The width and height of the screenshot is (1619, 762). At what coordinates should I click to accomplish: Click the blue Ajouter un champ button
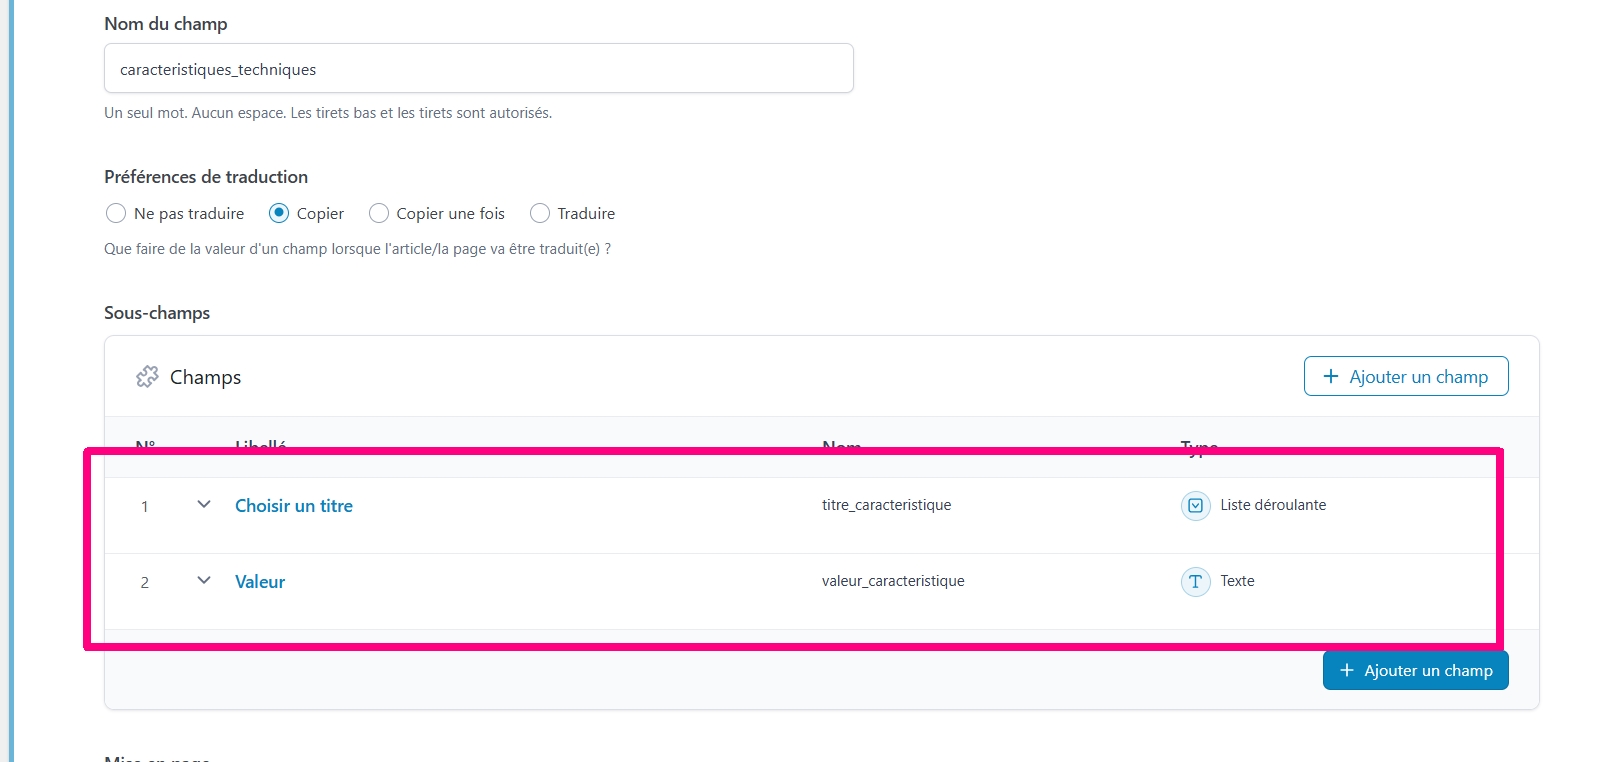pyautogui.click(x=1415, y=671)
